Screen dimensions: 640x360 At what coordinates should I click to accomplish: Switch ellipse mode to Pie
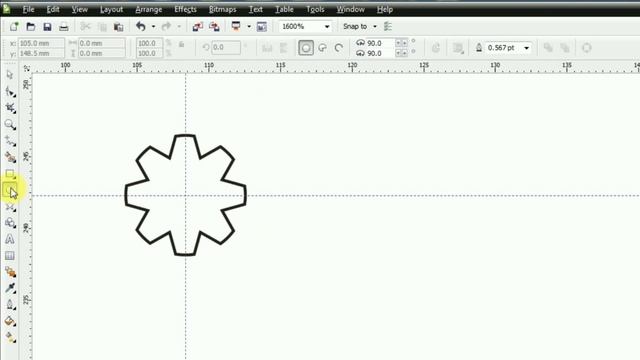tap(323, 48)
